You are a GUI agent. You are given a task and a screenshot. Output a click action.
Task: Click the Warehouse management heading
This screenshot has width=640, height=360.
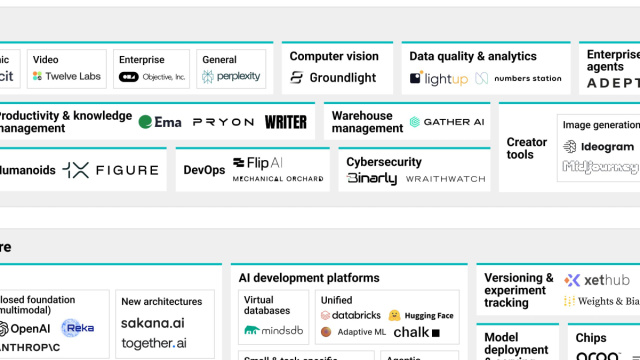[367, 122]
